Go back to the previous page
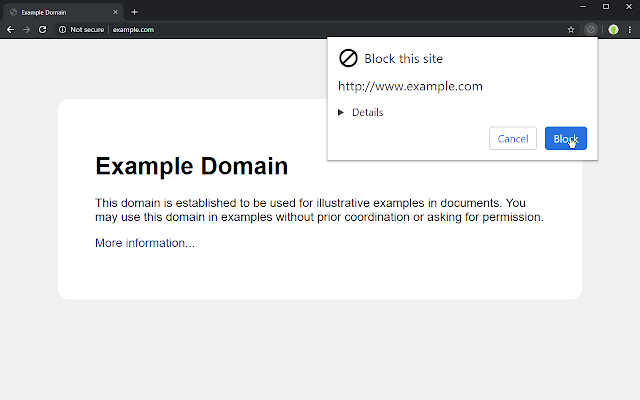 point(11,29)
